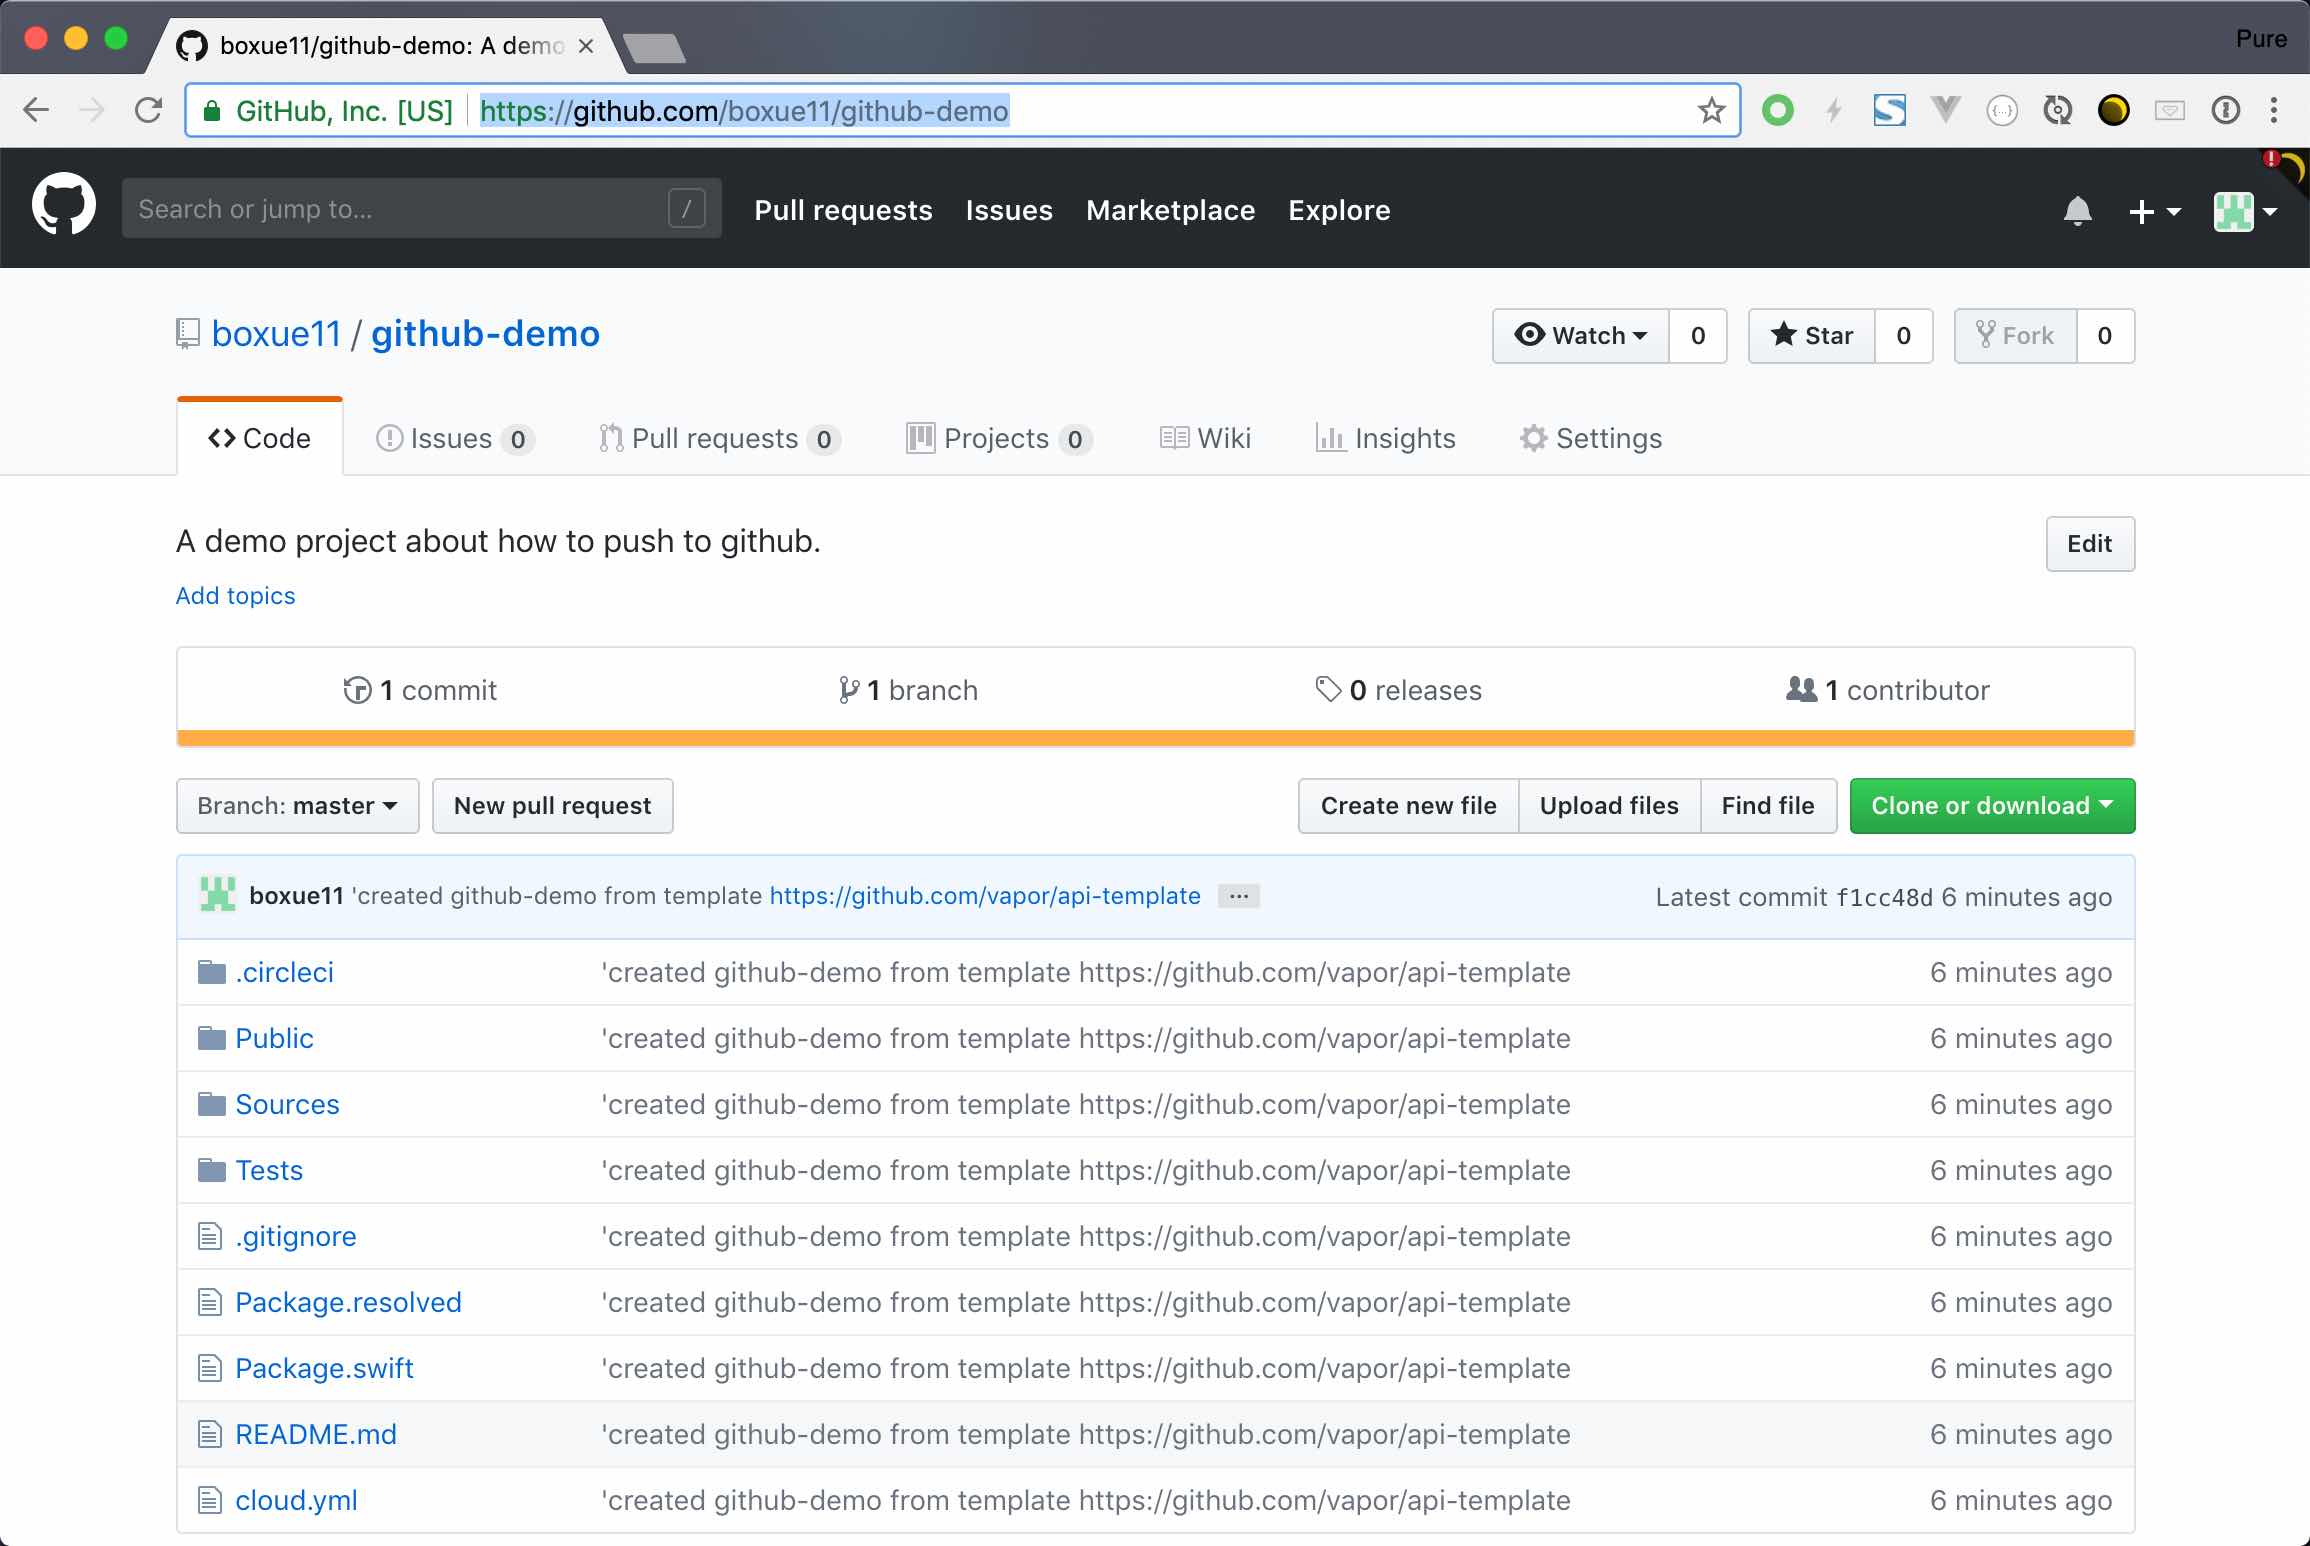Click the GitHub octocat logo
Image resolution: width=2310 pixels, height=1546 pixels.
pos(64,205)
